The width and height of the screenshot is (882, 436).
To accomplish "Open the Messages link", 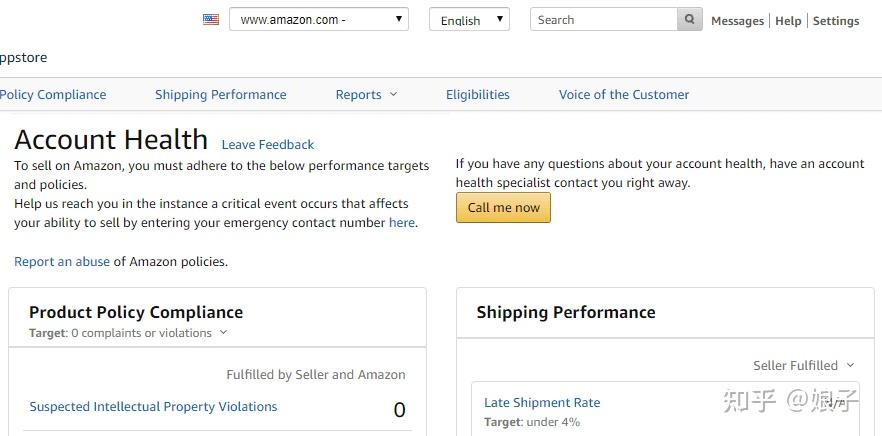I will [737, 21].
